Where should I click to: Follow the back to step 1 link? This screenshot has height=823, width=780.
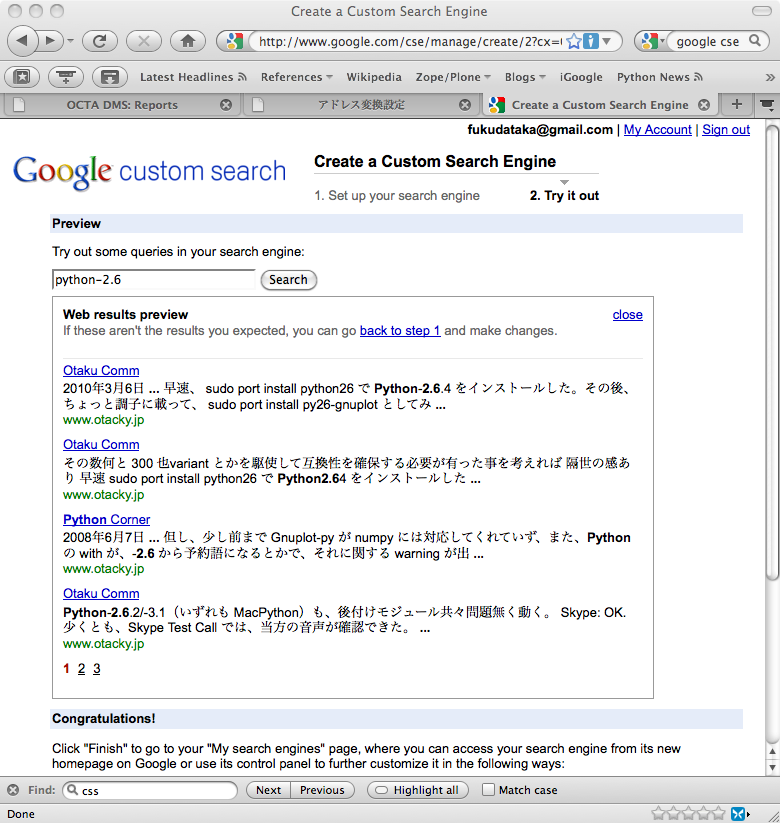pos(400,331)
